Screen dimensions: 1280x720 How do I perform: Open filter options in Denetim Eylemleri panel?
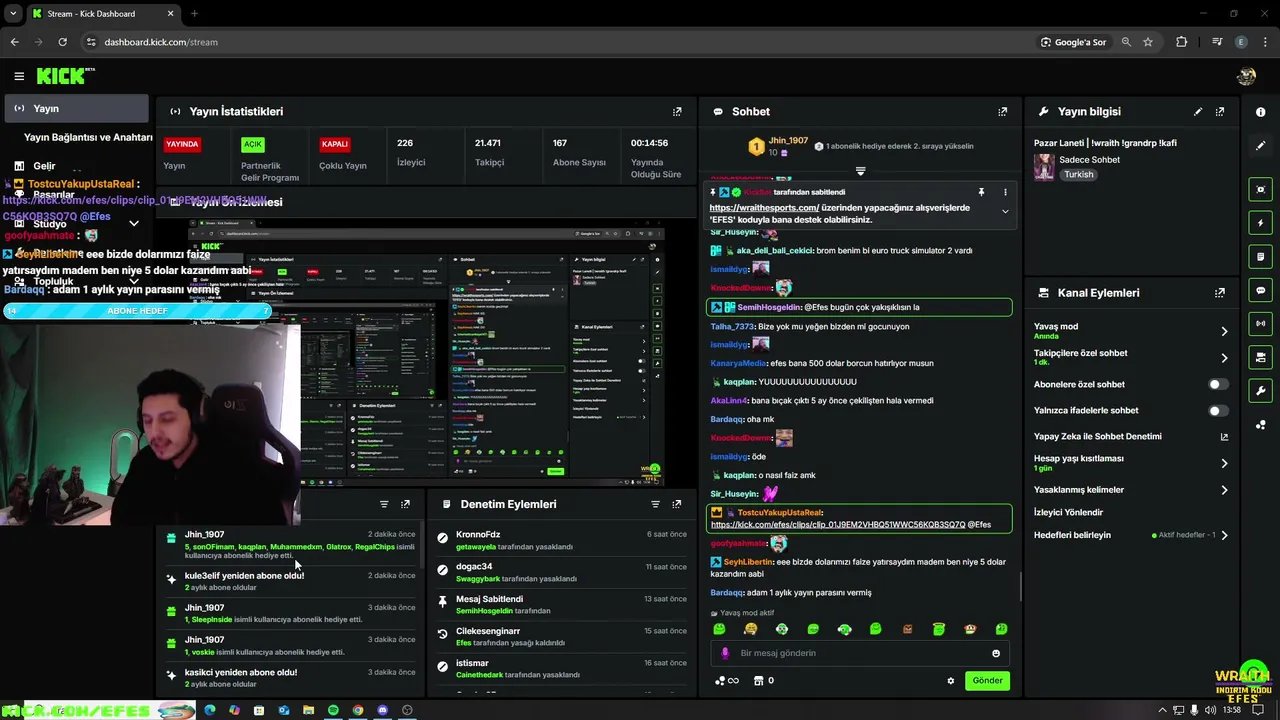[x=655, y=504]
